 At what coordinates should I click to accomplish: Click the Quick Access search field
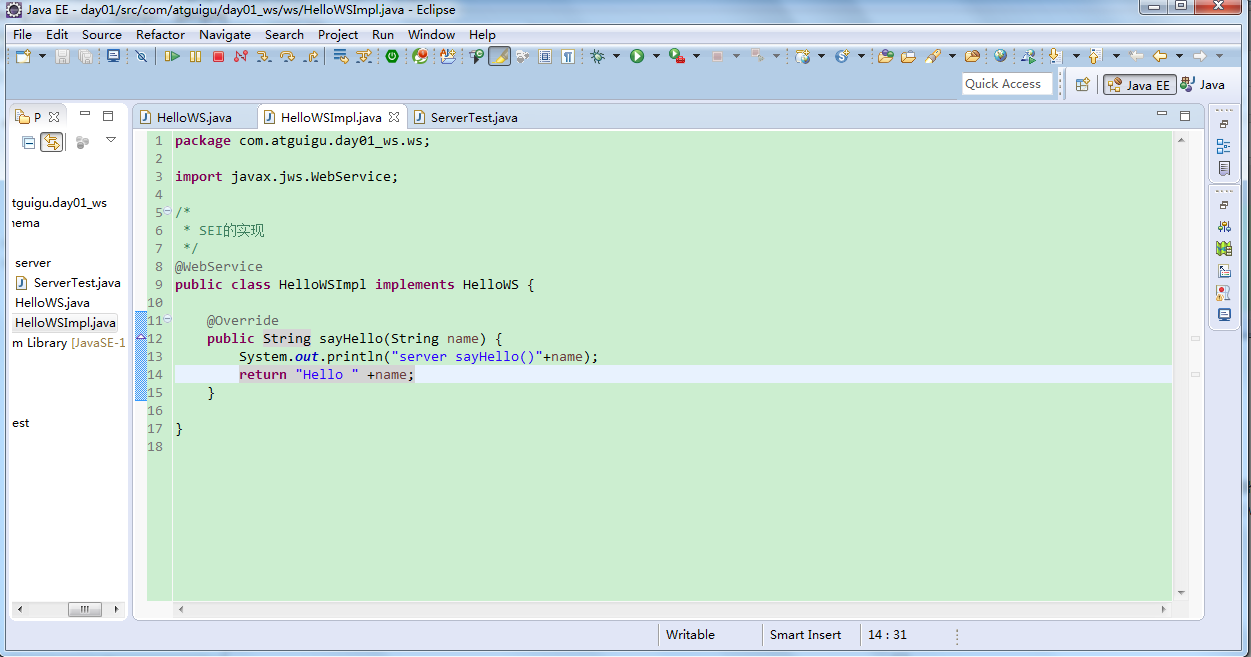[x=1006, y=84]
